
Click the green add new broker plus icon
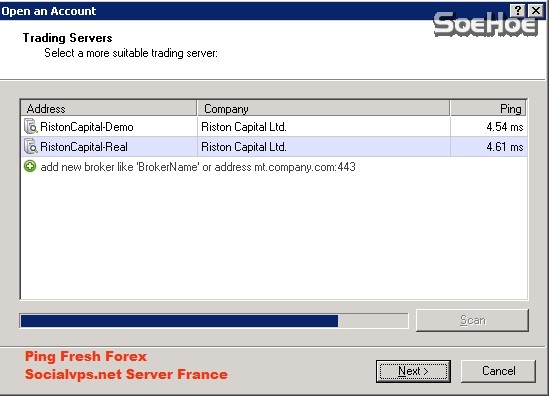[30, 166]
